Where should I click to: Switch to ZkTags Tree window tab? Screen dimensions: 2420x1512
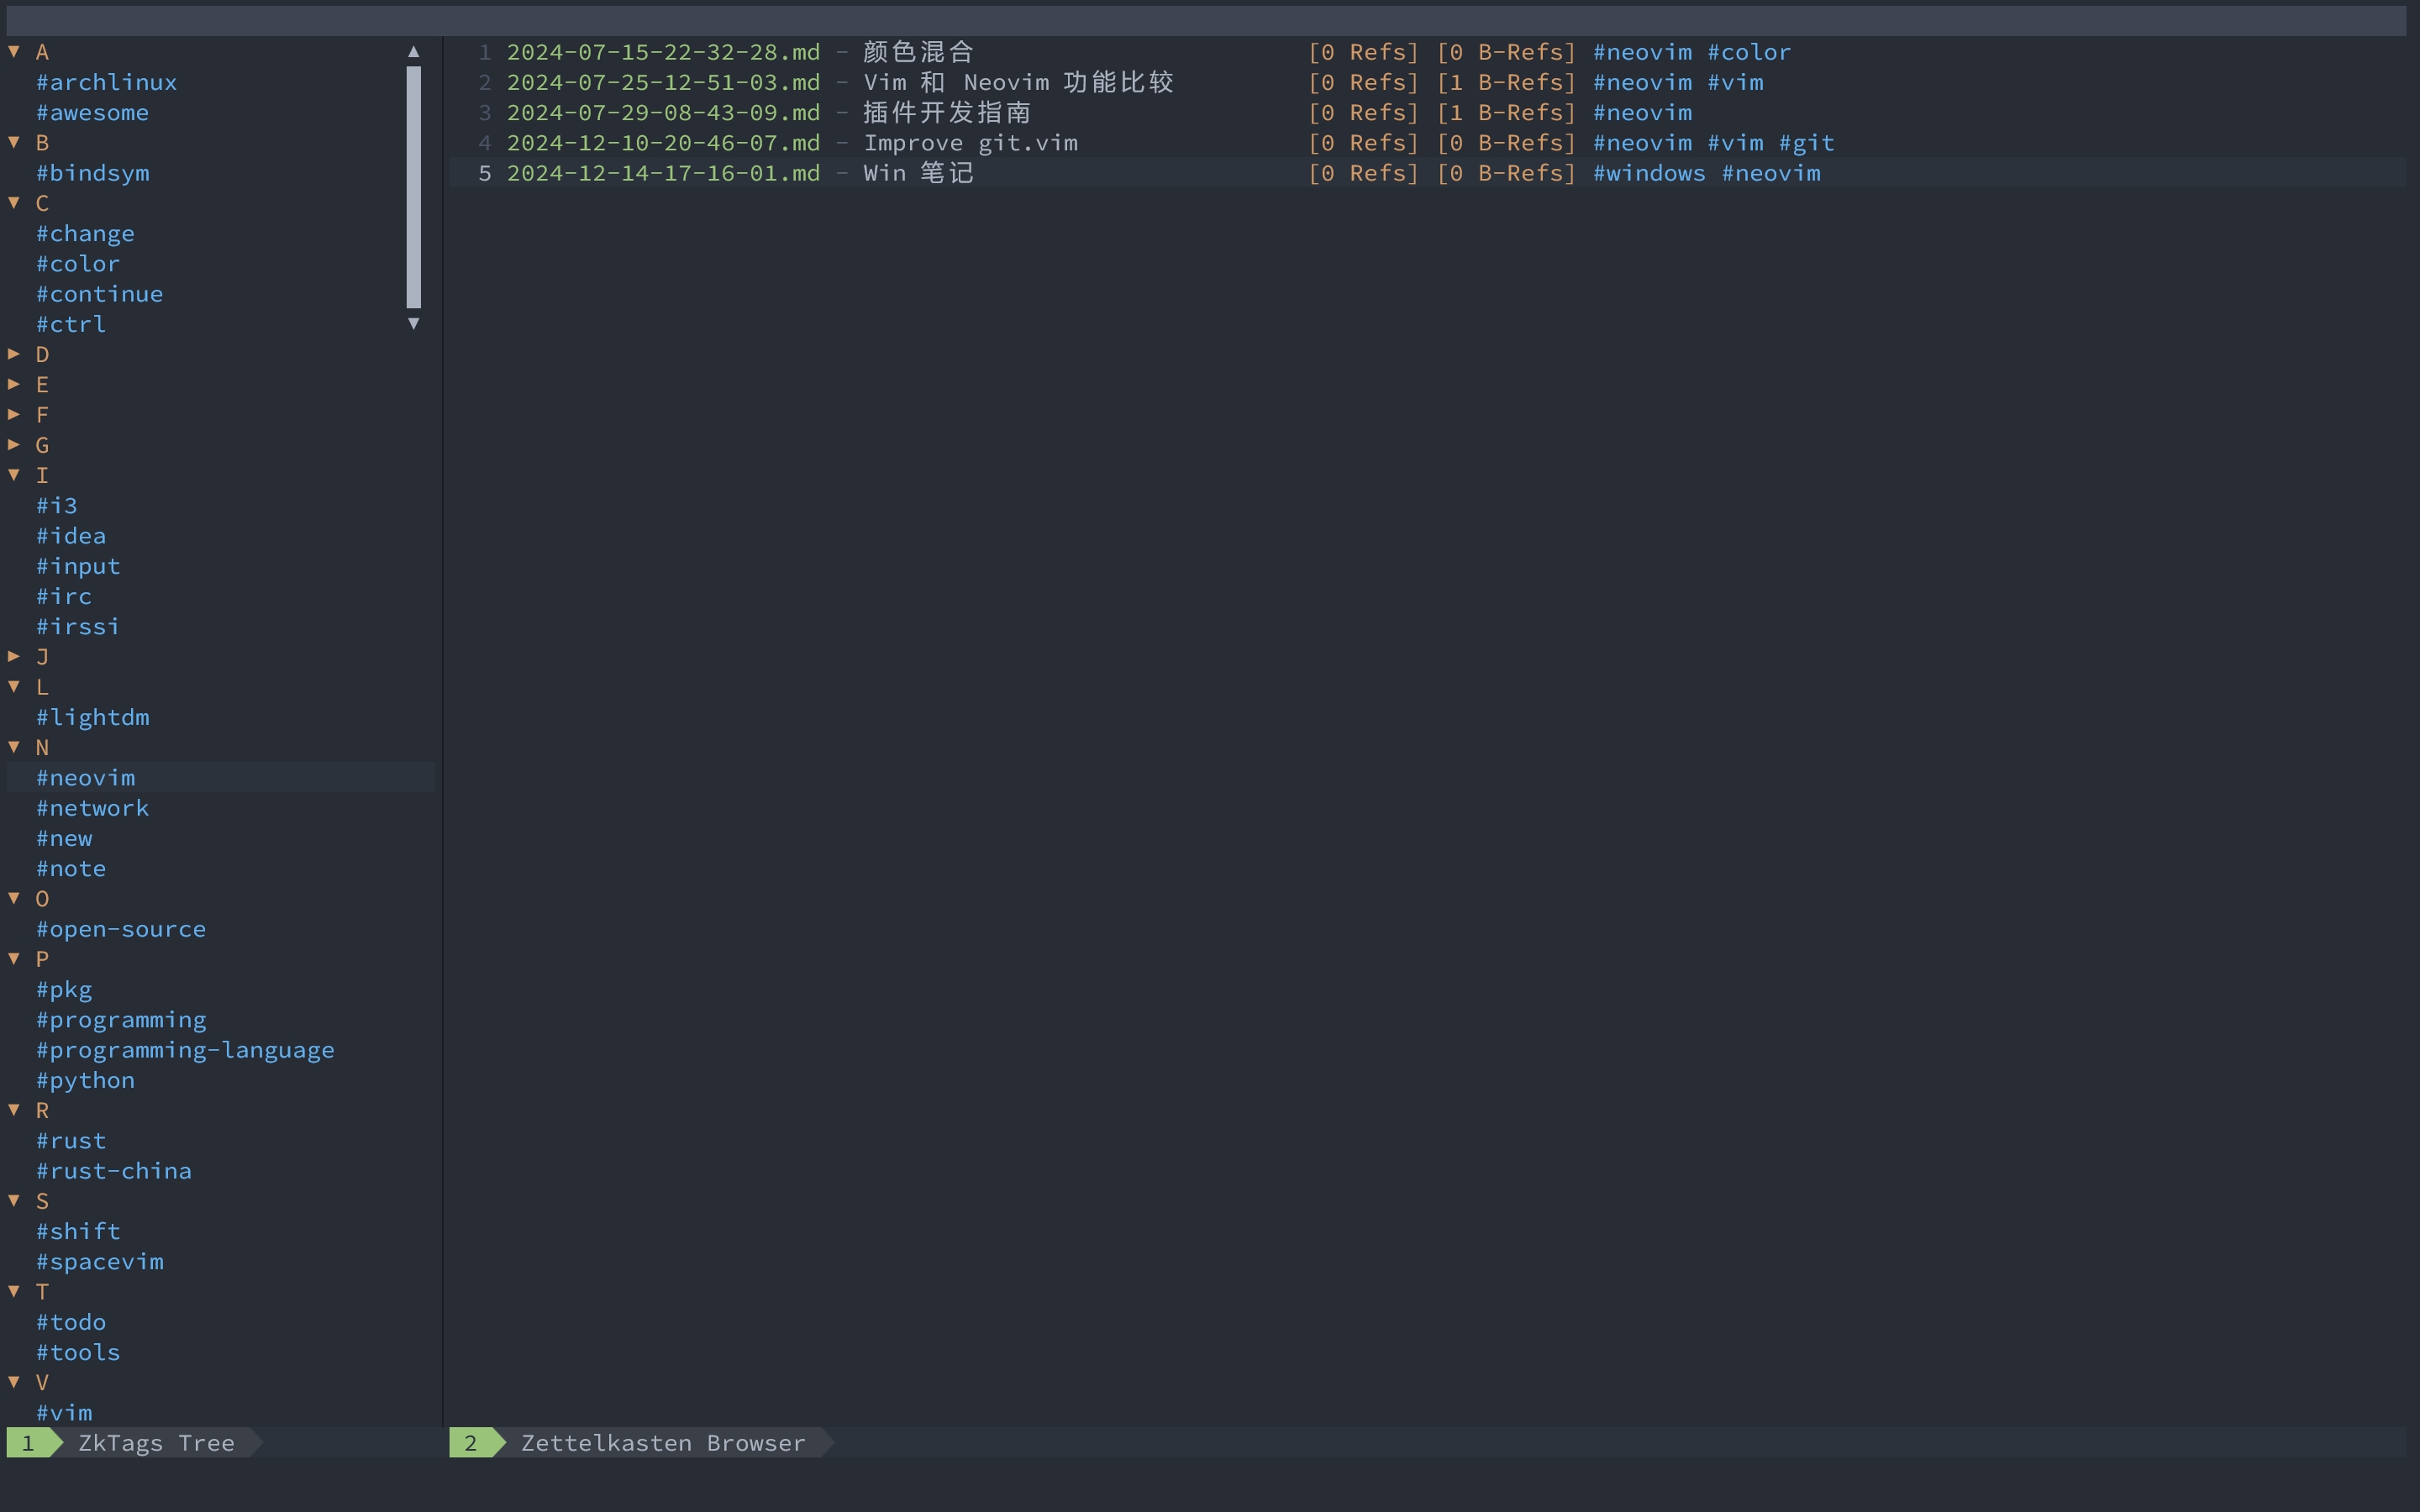[155, 1443]
